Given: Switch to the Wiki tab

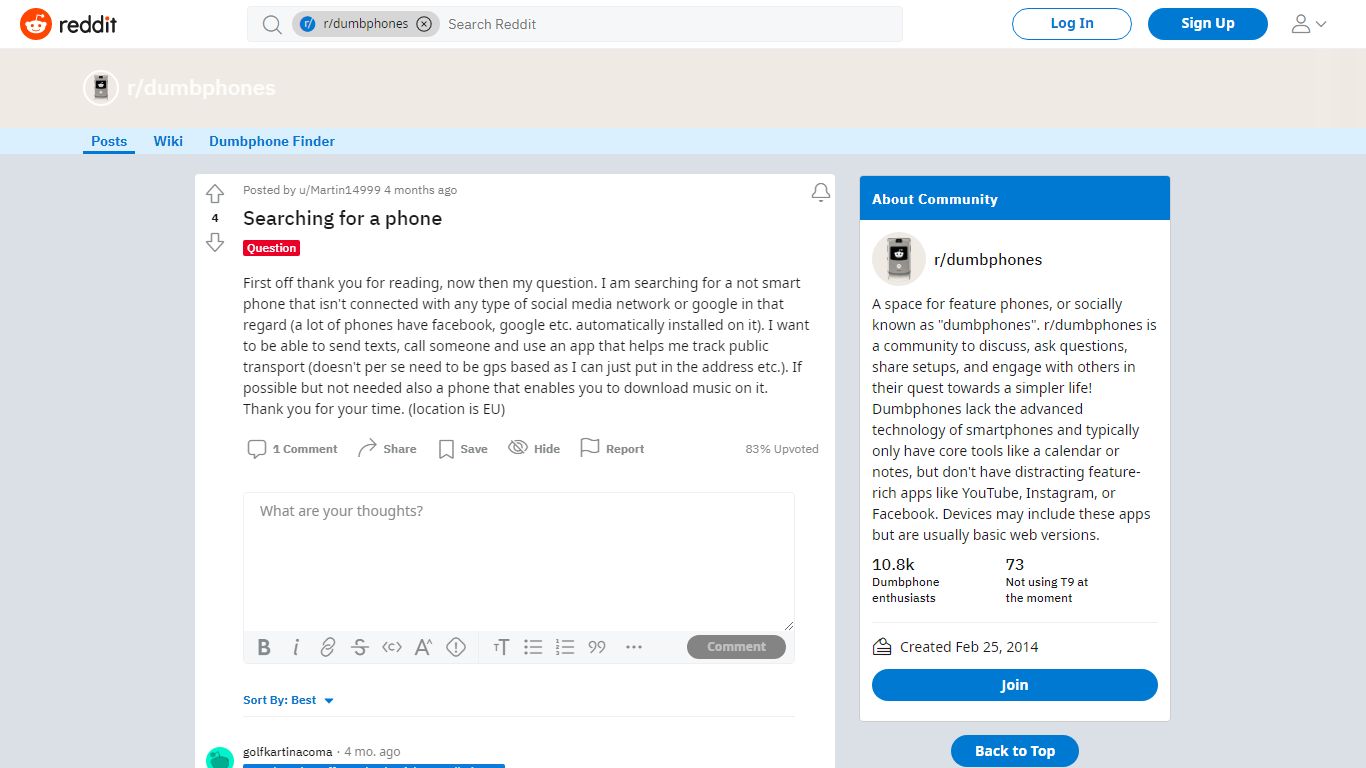Looking at the screenshot, I should click(168, 141).
